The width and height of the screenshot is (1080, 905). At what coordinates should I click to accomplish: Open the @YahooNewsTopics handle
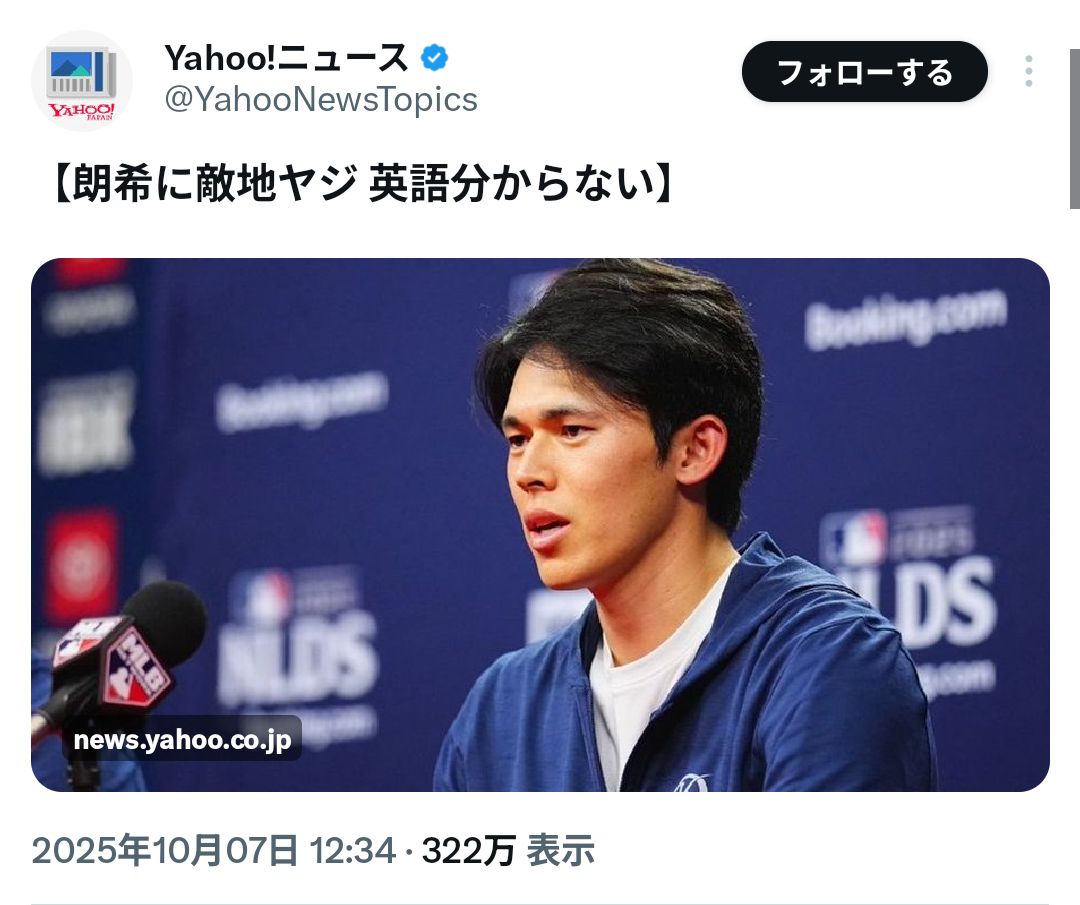[x=321, y=100]
